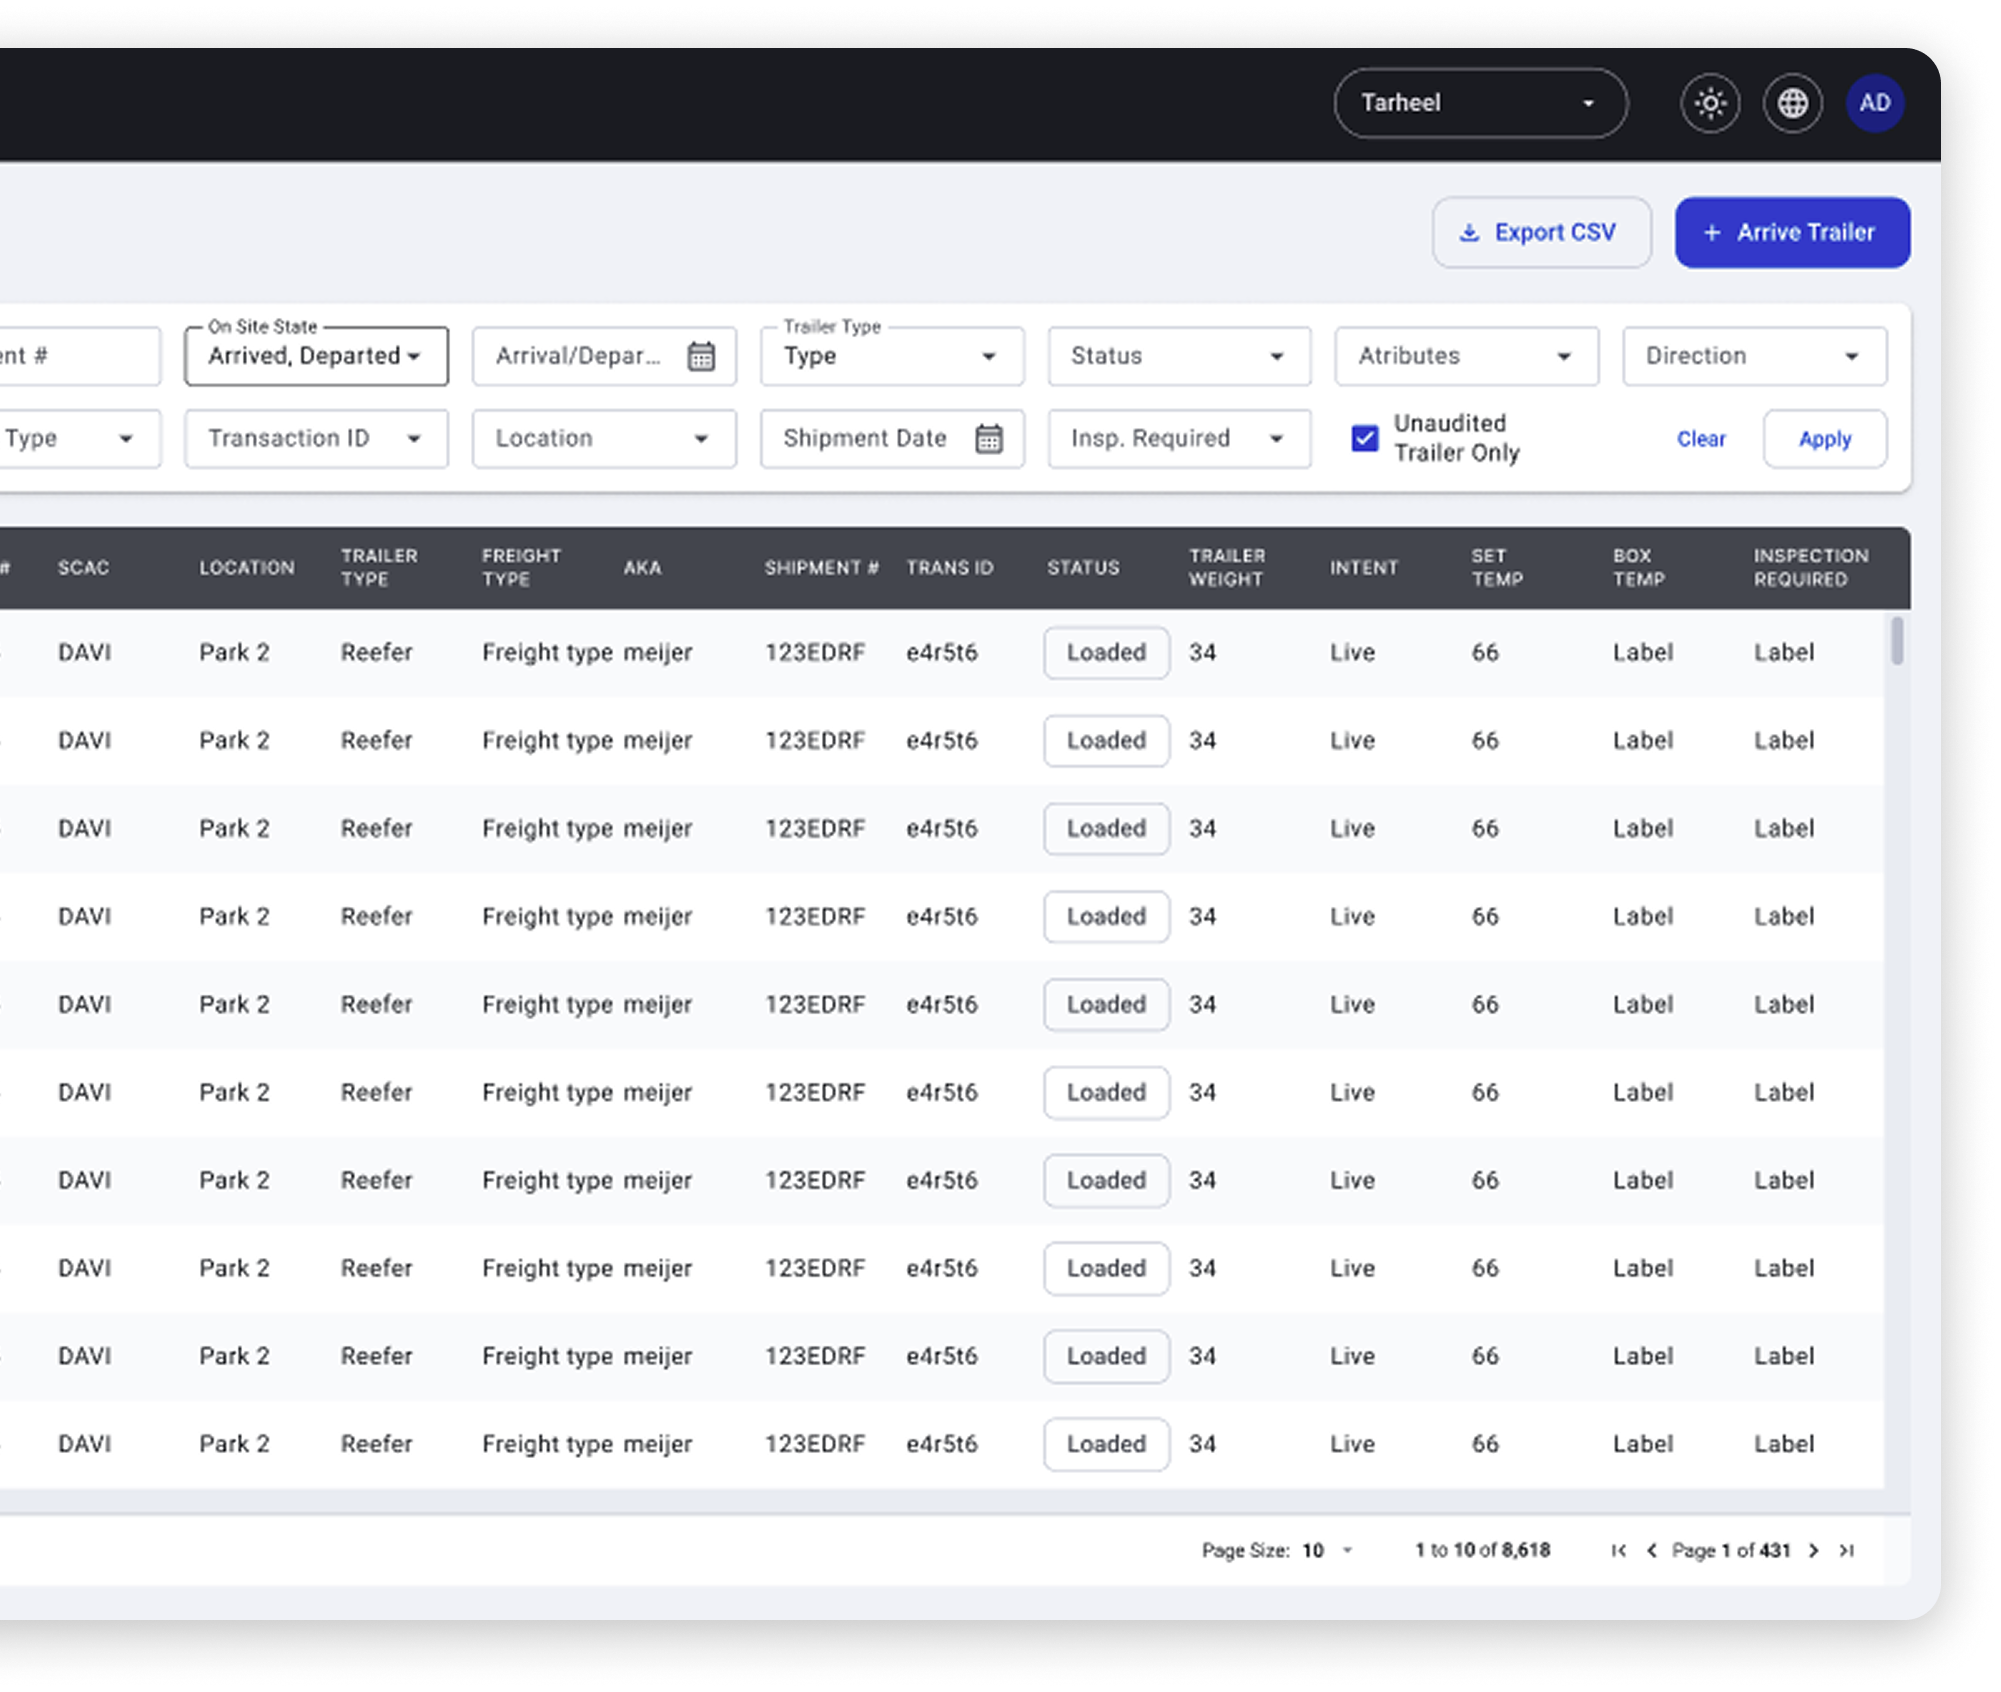The image size is (2001, 1692).
Task: Go to the previous page
Action: click(x=1652, y=1550)
